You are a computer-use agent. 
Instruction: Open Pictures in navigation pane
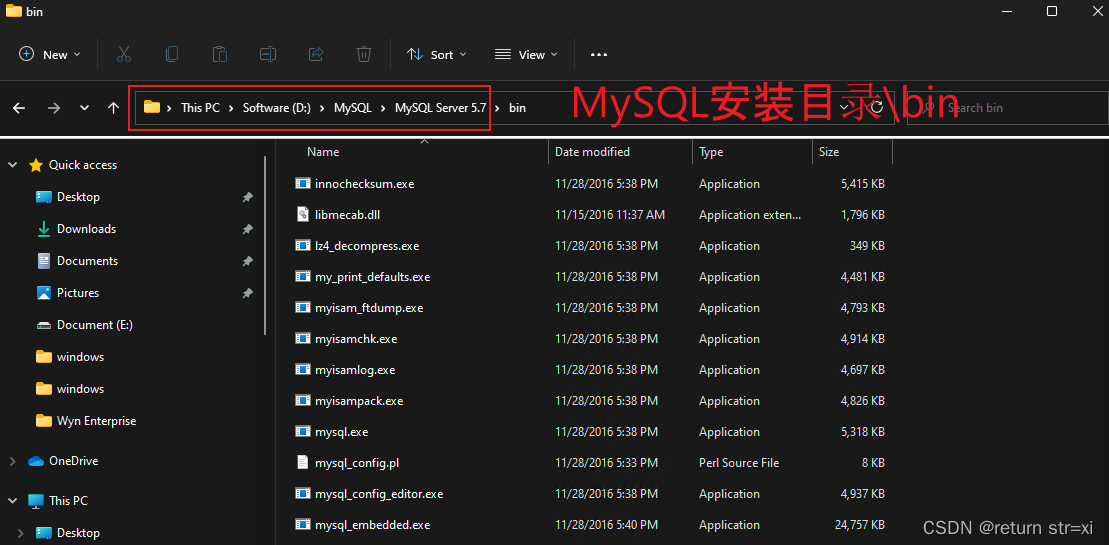tap(78, 293)
